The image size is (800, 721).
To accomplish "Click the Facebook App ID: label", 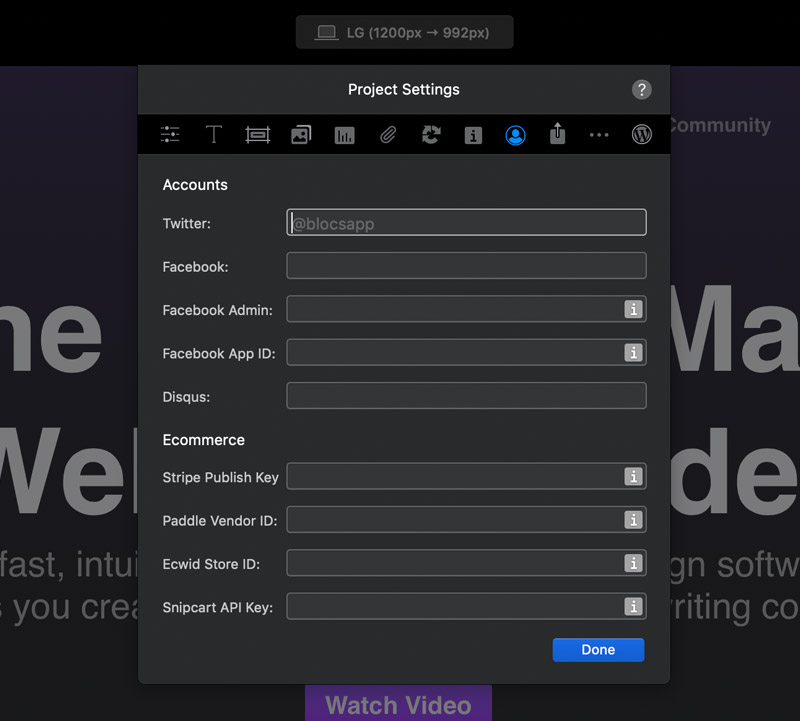I will (219, 354).
